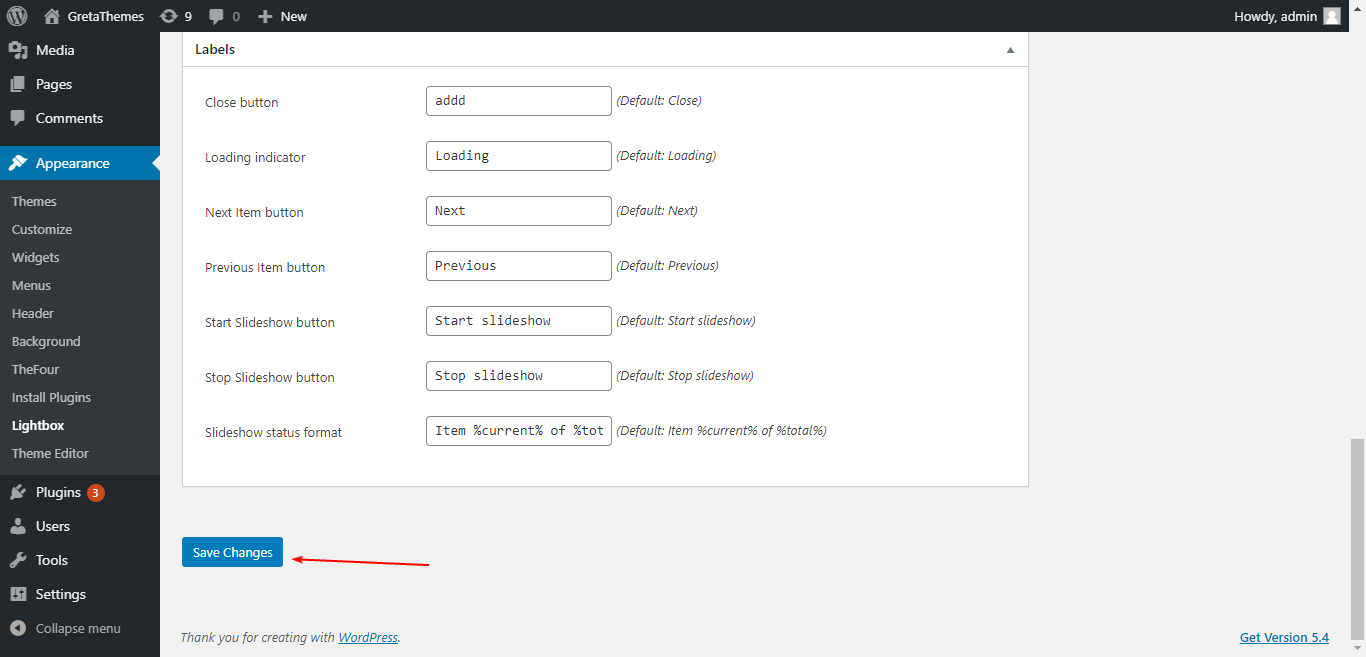
Task: Click the Users icon in the sidebar
Action: coord(18,525)
